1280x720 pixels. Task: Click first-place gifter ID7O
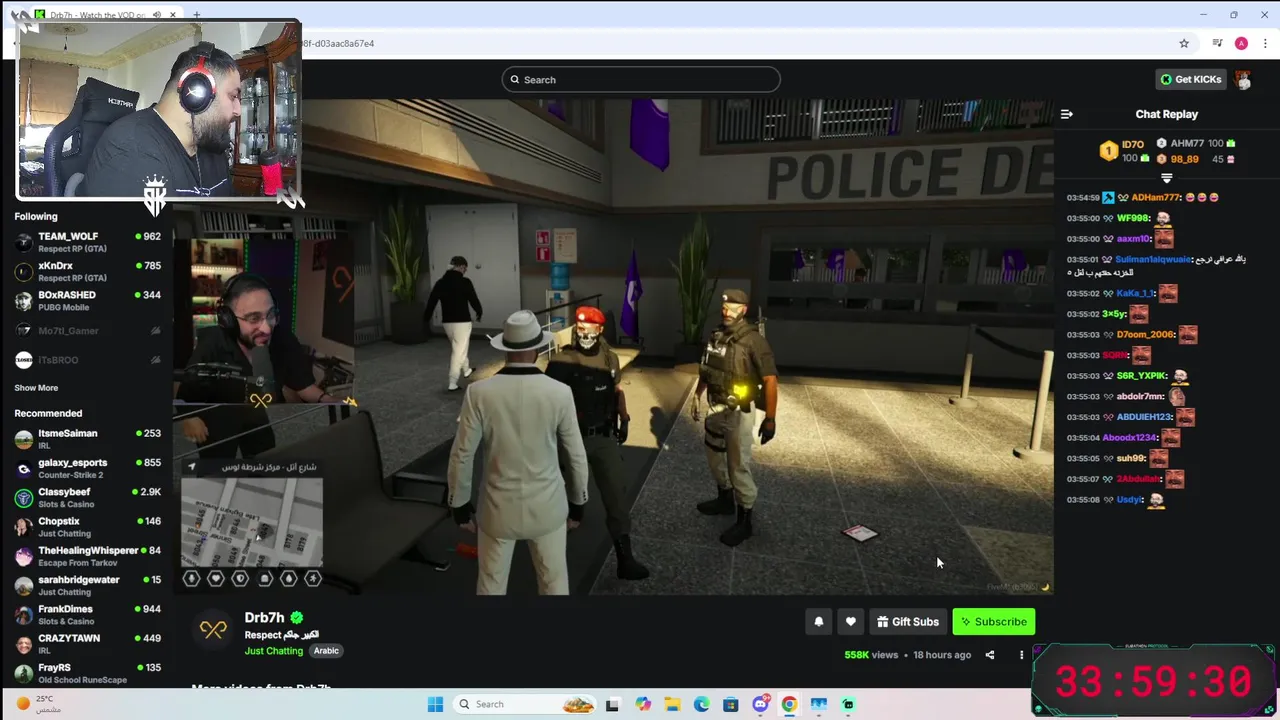coord(1132,144)
